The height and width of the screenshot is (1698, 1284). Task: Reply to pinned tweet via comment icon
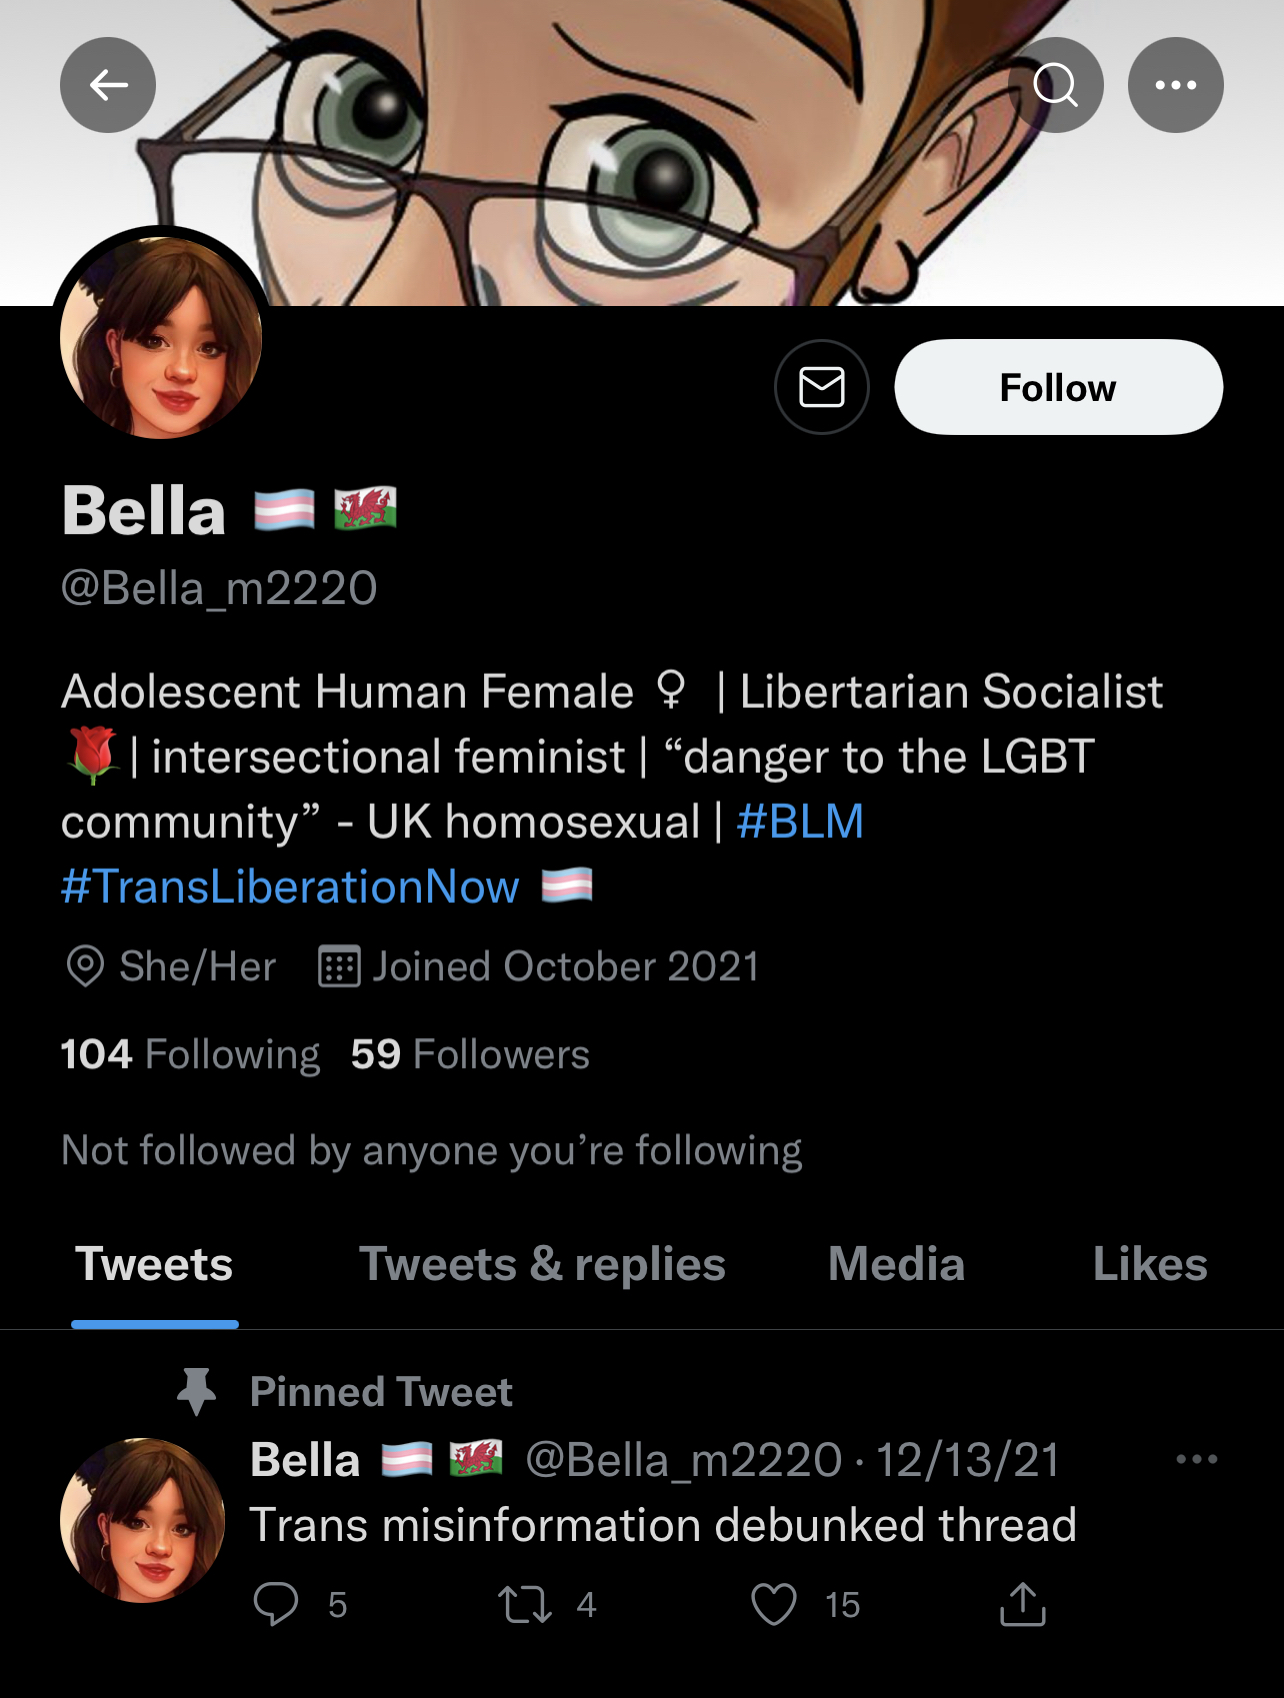pos(276,1604)
